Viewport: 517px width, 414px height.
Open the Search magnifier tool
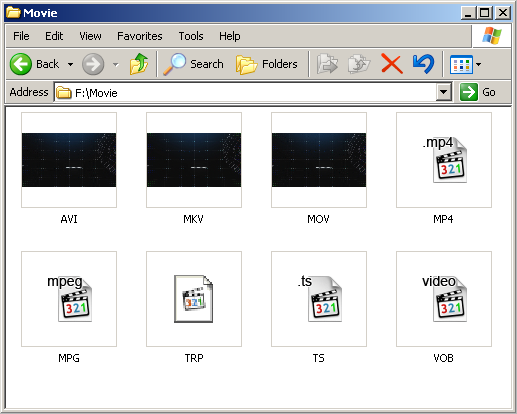tap(193, 64)
